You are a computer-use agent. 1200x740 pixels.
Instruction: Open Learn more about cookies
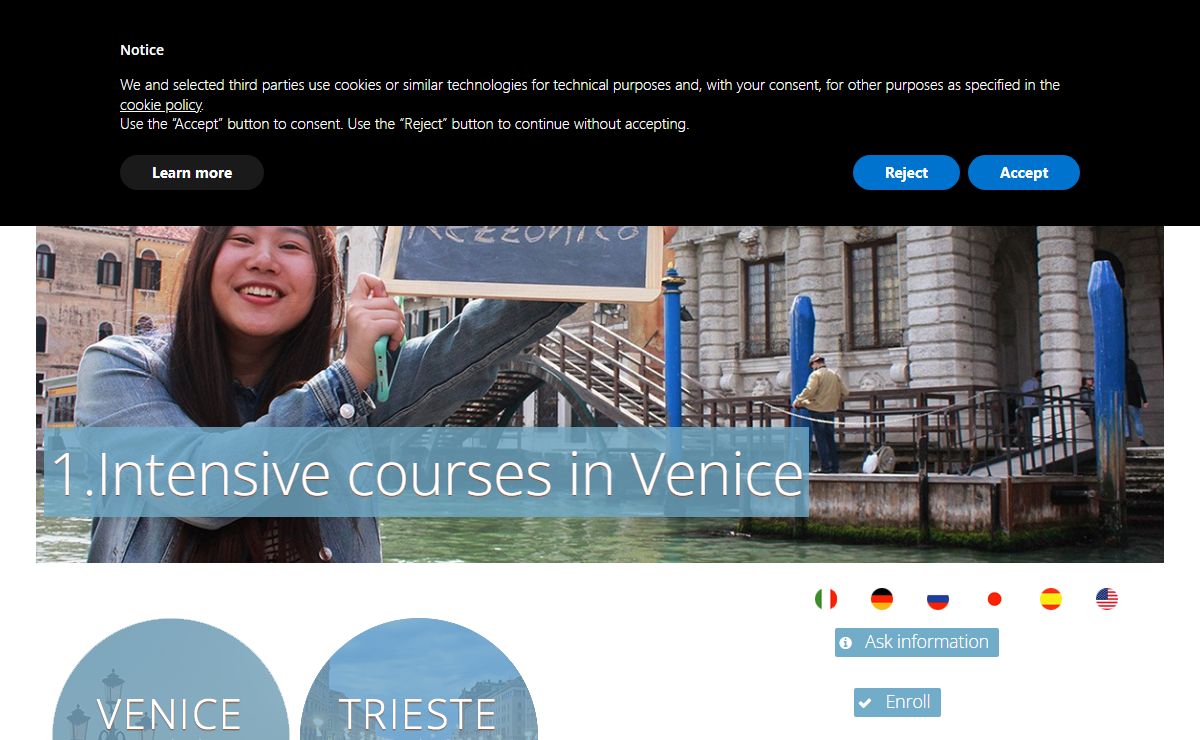192,172
